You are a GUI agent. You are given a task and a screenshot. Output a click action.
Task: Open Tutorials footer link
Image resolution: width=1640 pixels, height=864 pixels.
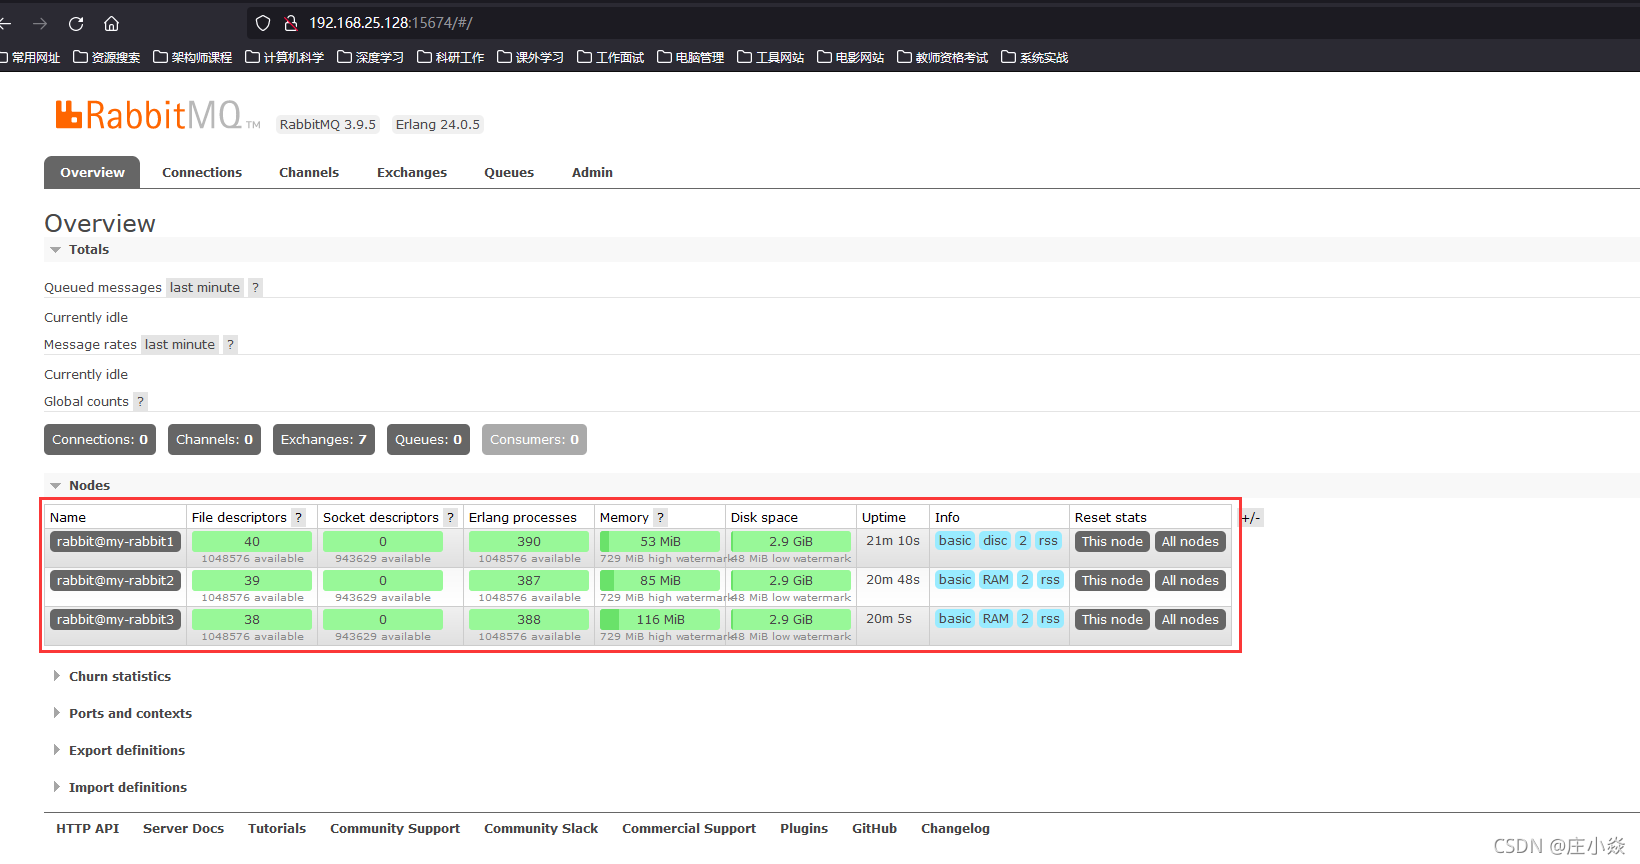pos(277,829)
